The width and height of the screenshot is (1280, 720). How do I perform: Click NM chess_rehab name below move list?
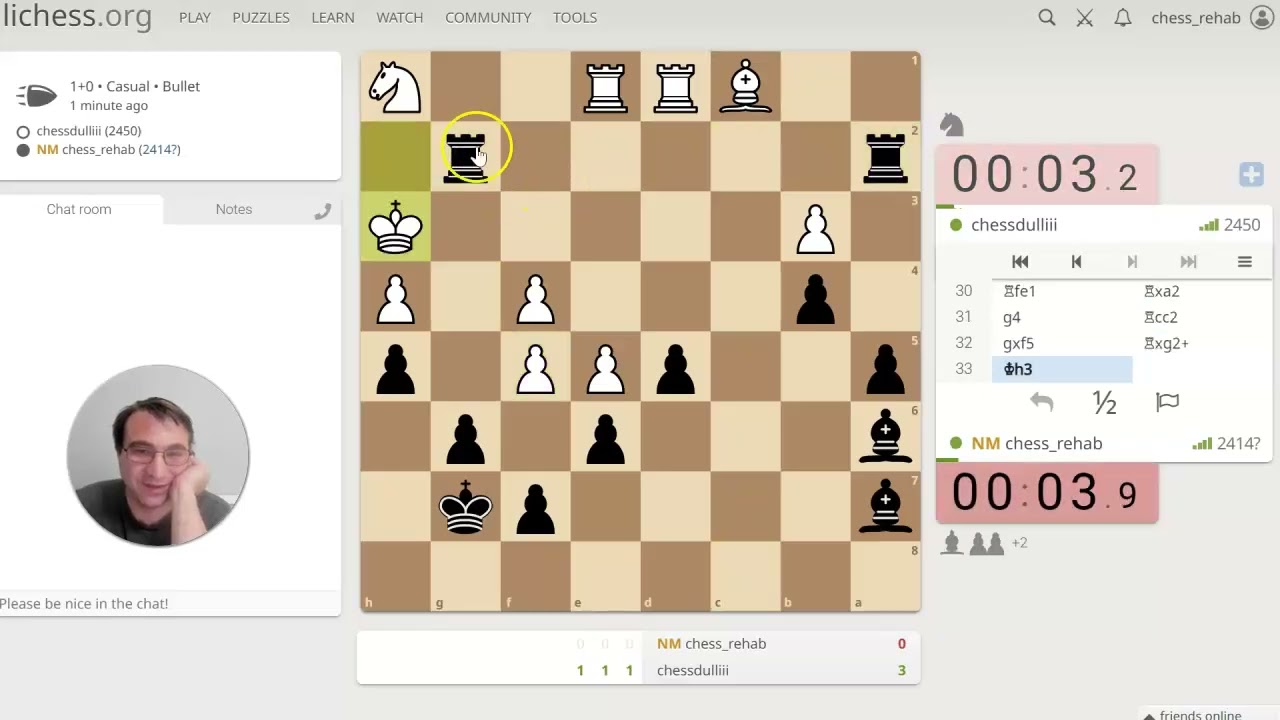pos(1037,443)
